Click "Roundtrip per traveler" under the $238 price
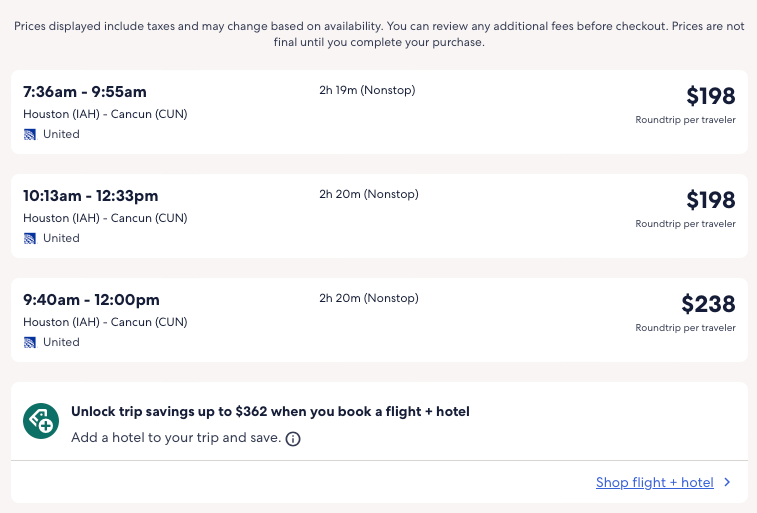The image size is (757, 513). [x=685, y=328]
